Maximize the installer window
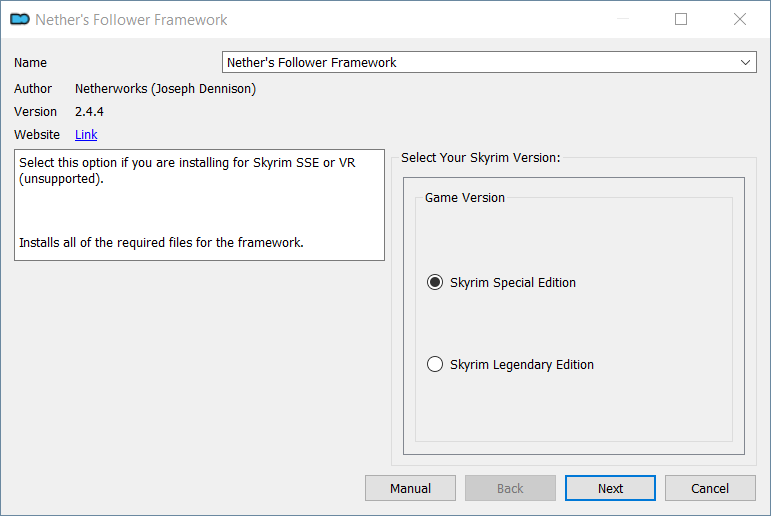Viewport: 771px width, 516px height. pos(681,19)
